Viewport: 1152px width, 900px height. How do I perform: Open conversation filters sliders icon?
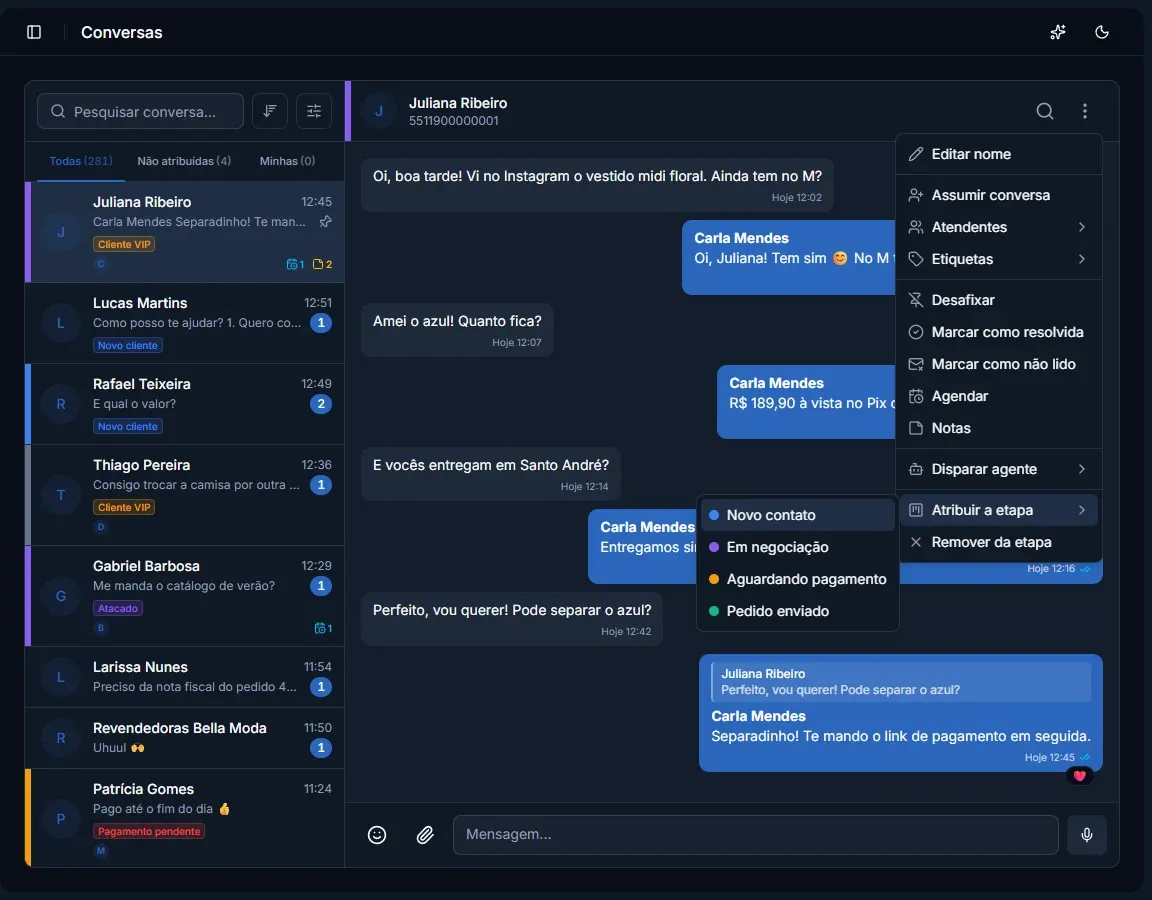pos(314,111)
